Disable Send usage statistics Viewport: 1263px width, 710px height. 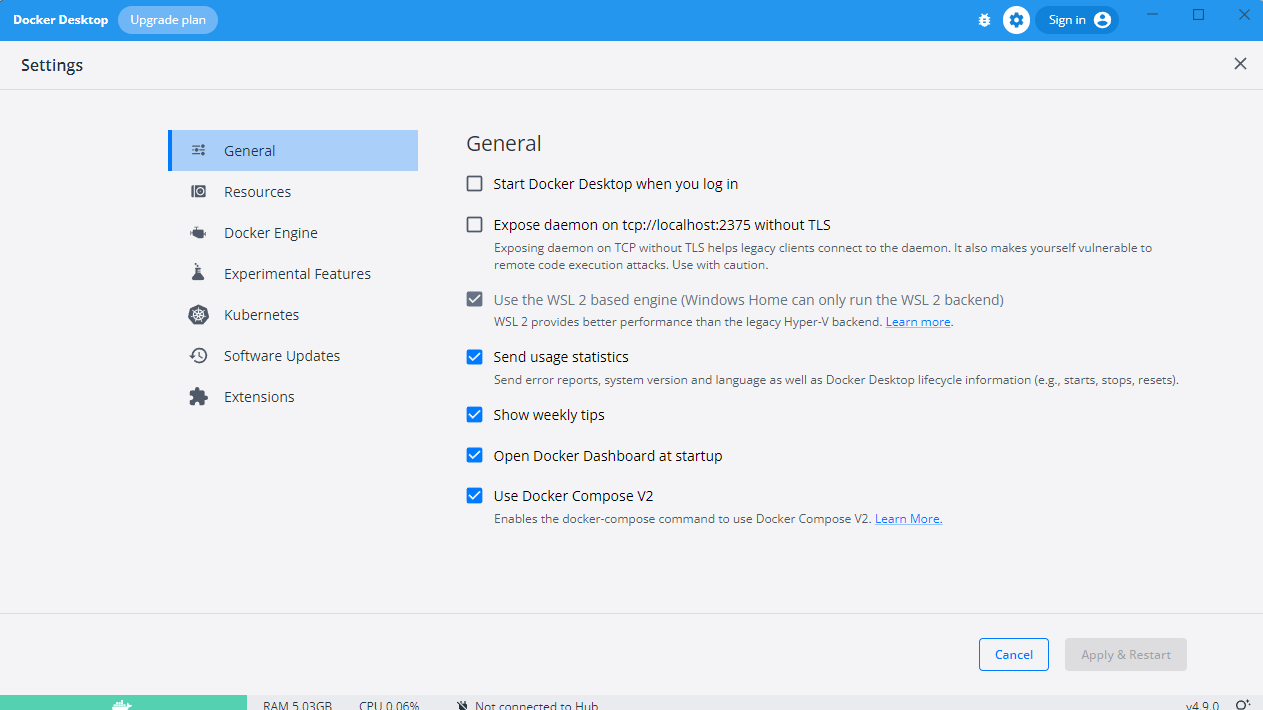[474, 356]
